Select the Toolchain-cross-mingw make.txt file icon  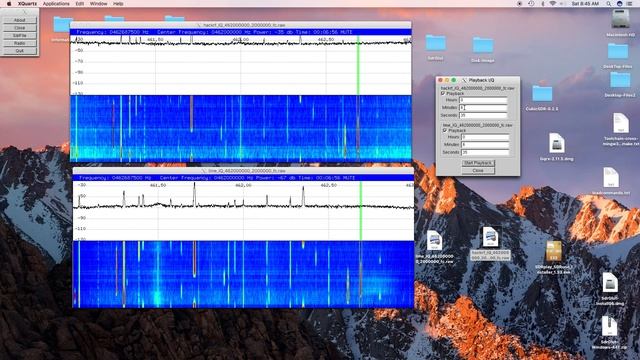[x=620, y=123]
